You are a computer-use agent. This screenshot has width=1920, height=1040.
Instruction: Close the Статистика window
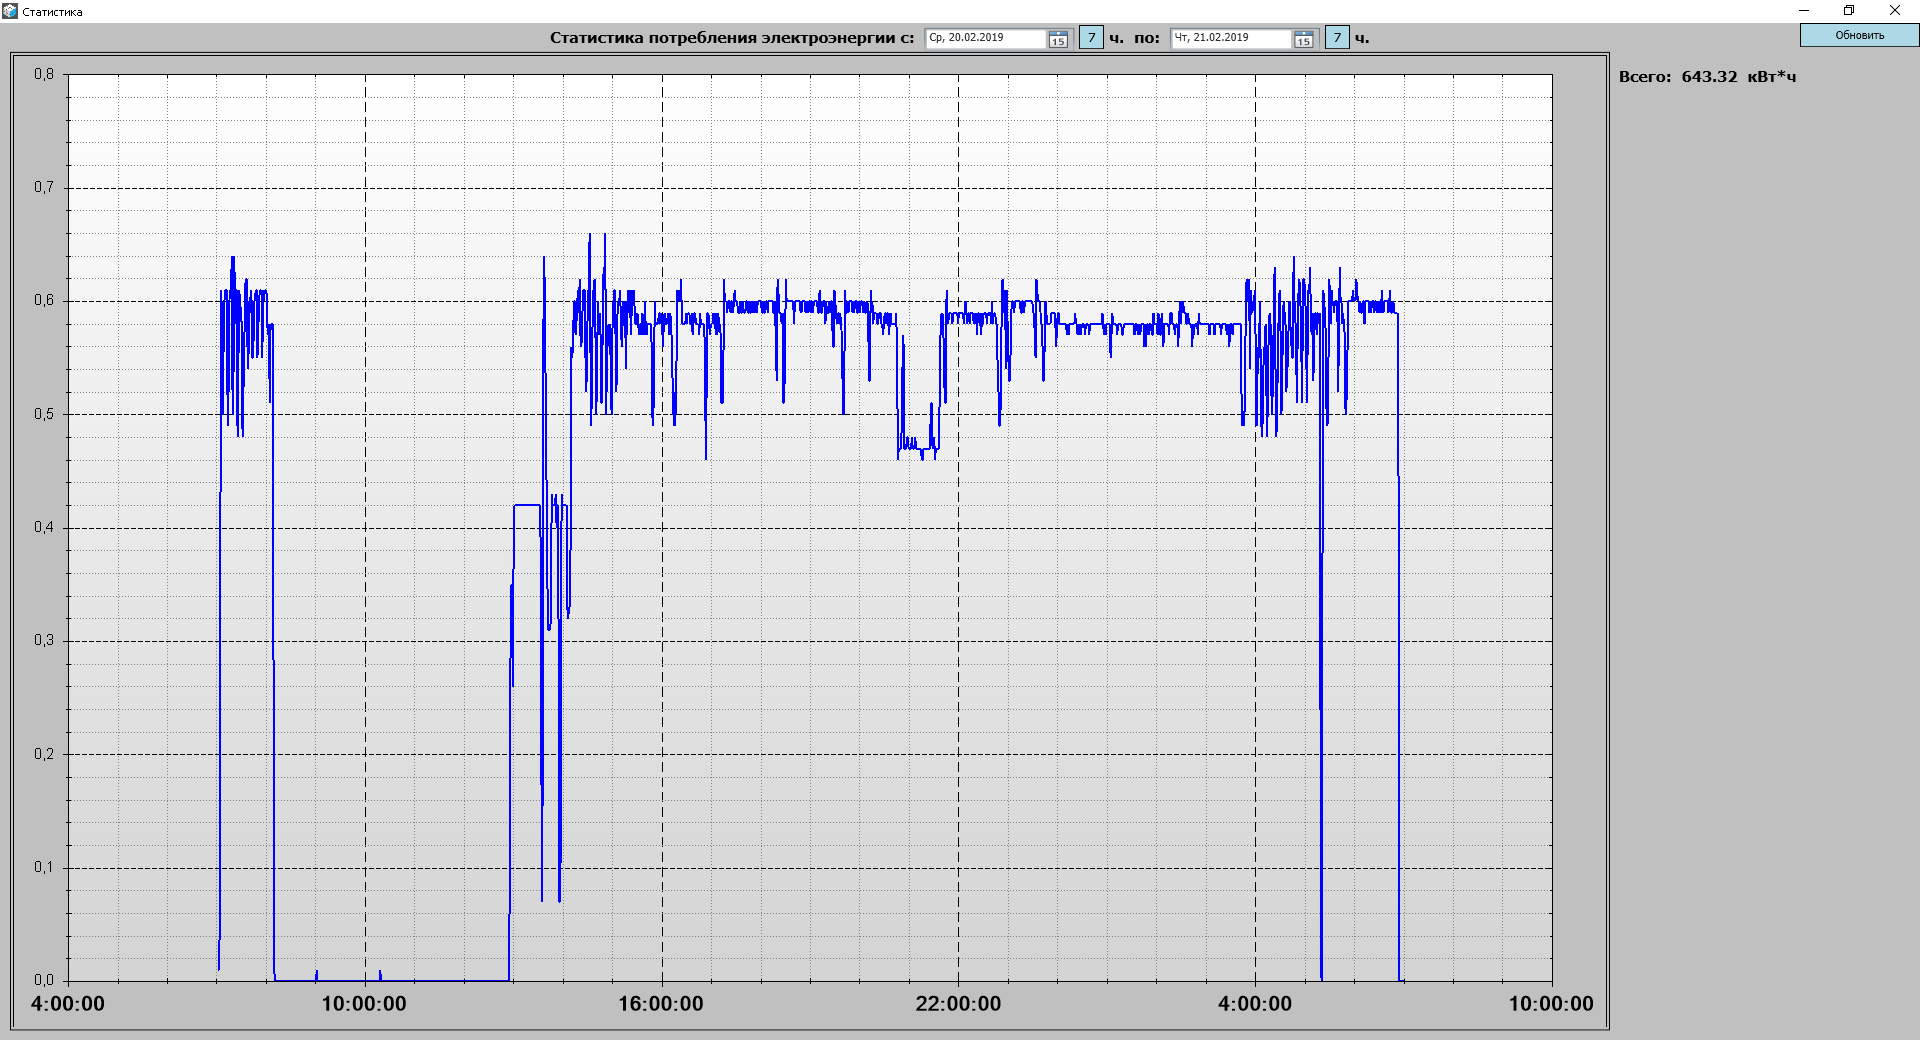[1895, 11]
